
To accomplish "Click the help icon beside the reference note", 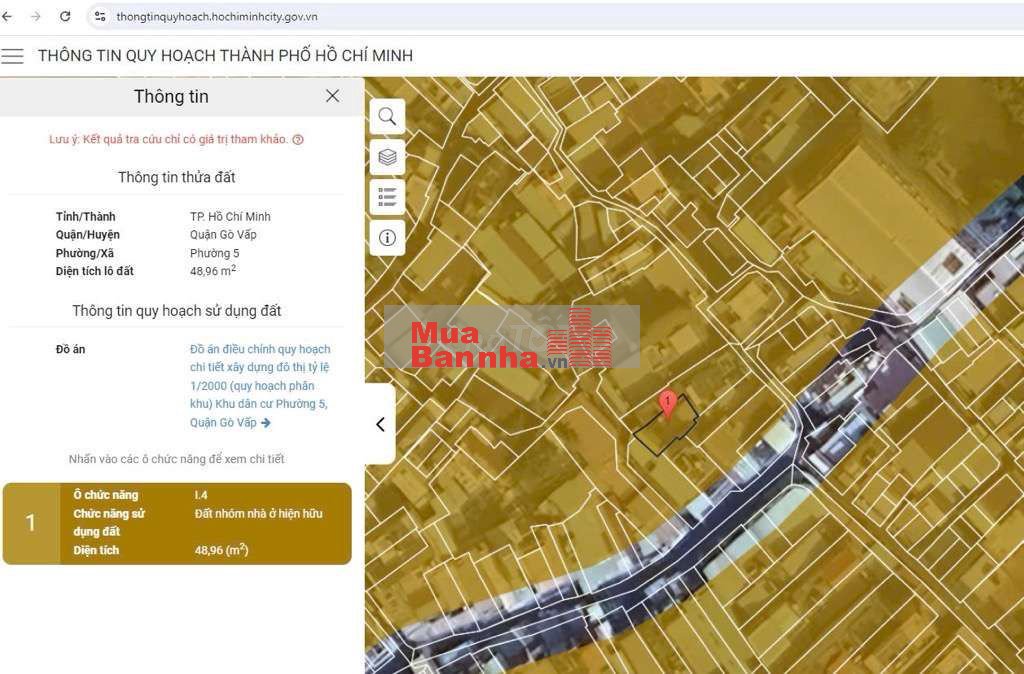I will point(298,140).
